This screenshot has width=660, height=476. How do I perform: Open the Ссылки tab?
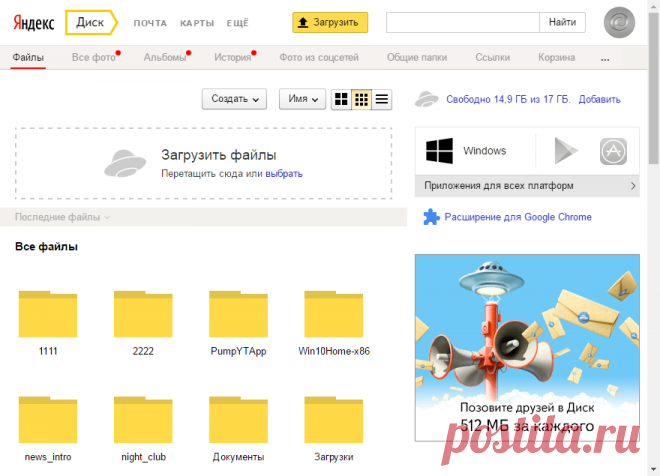tap(492, 58)
